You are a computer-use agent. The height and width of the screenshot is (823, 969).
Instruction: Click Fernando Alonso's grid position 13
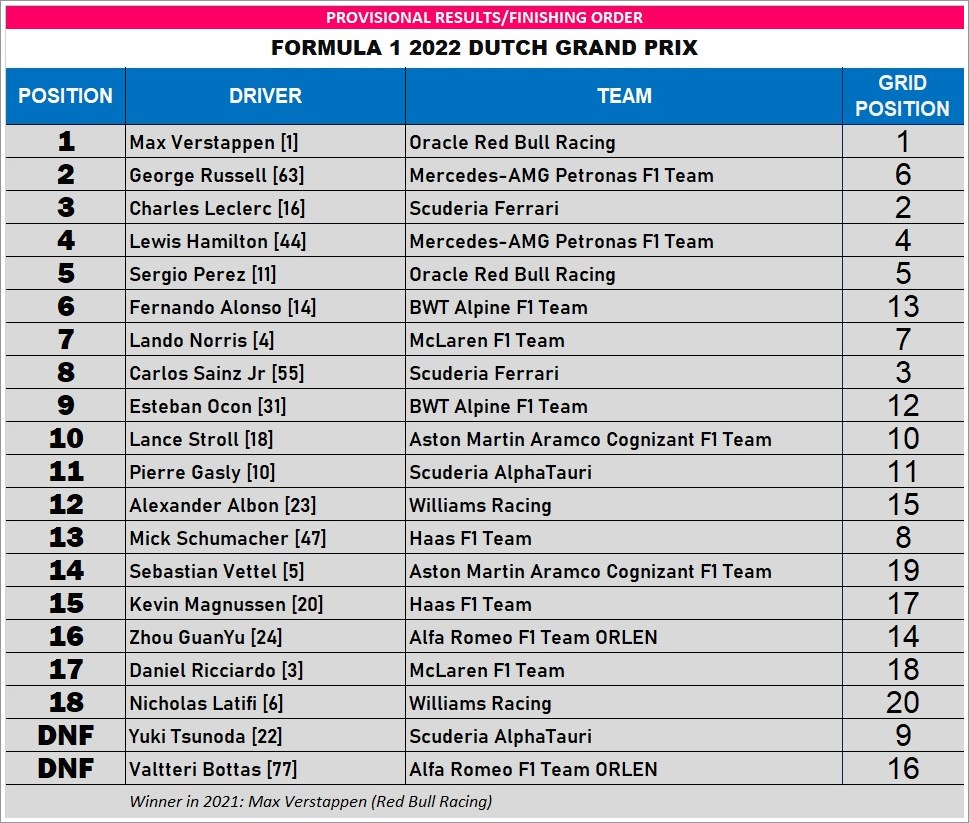(903, 307)
